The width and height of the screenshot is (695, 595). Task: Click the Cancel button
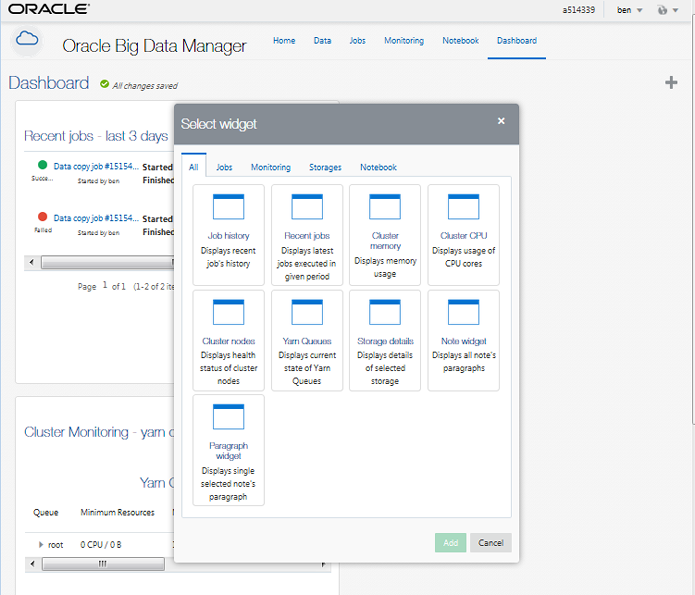click(x=491, y=543)
